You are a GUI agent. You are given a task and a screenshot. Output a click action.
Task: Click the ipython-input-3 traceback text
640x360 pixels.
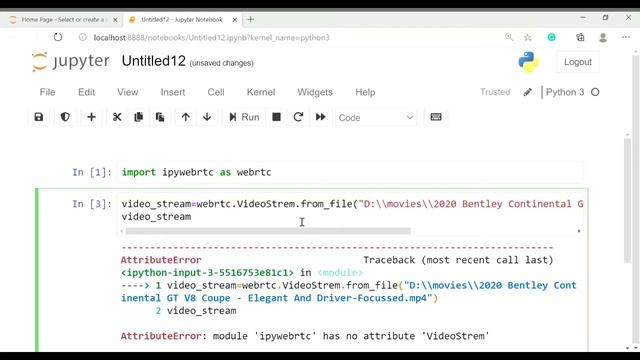pyautogui.click(x=207, y=273)
